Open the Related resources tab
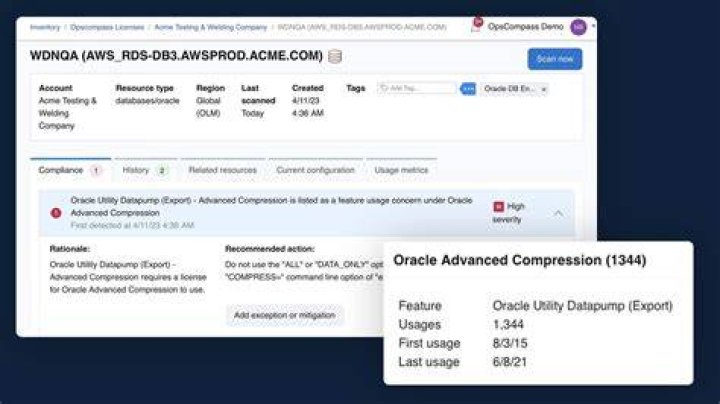The height and width of the screenshot is (404, 720). [222, 170]
